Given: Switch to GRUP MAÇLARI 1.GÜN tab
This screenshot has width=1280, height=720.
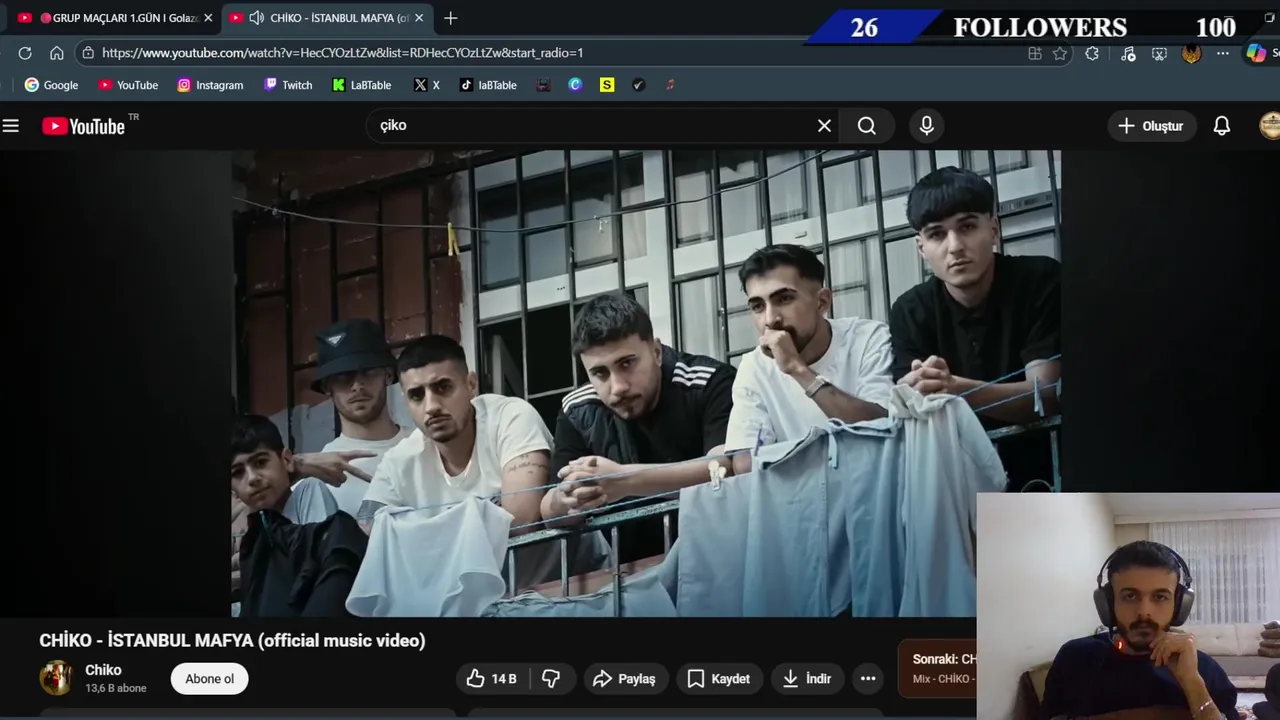Looking at the screenshot, I should [115, 18].
